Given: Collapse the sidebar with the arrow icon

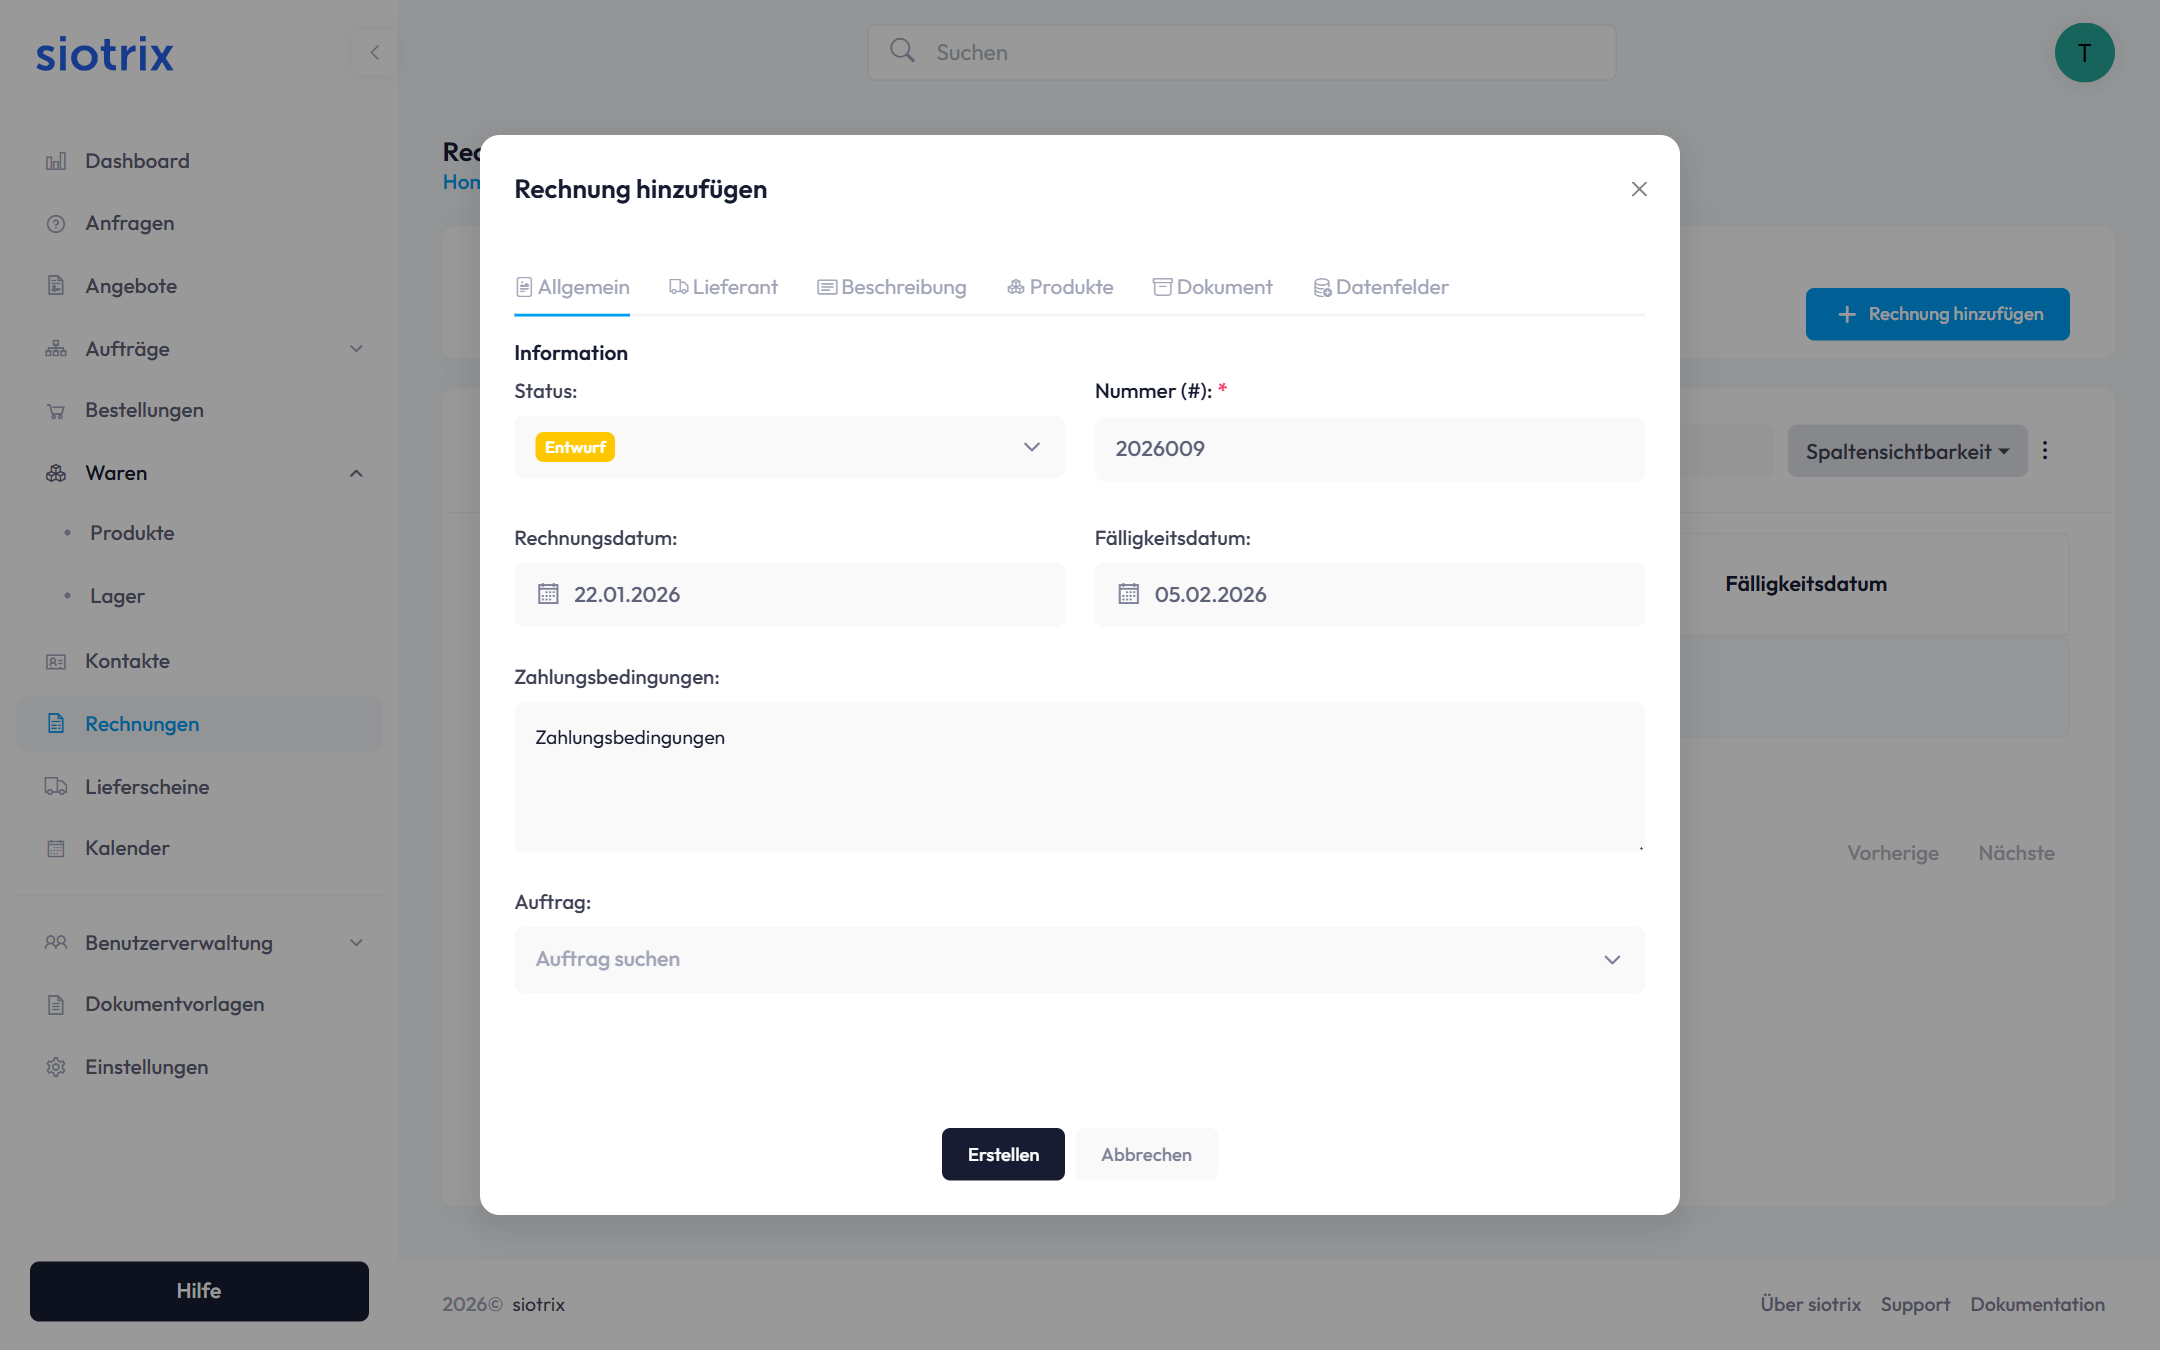Looking at the screenshot, I should pyautogui.click(x=375, y=52).
